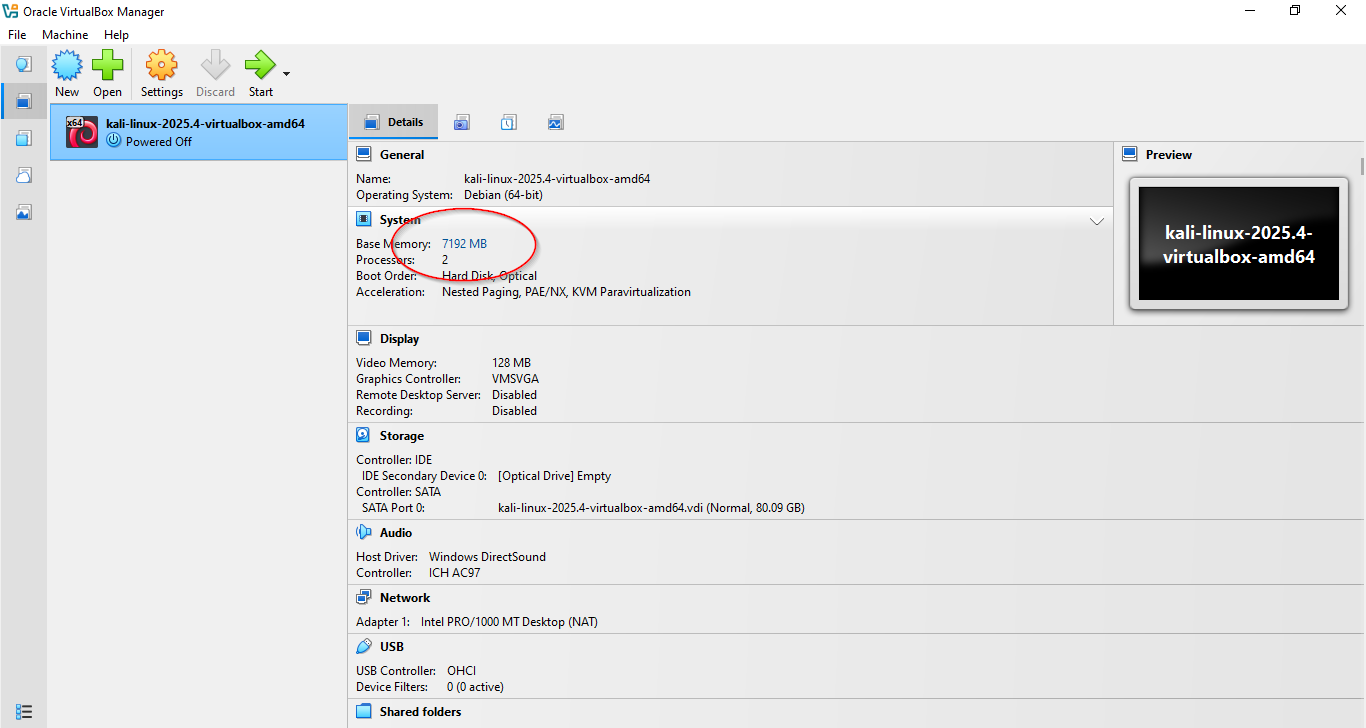Viewport: 1366px width, 728px height.
Task: Open the Logs tab clock icon
Action: point(509,123)
